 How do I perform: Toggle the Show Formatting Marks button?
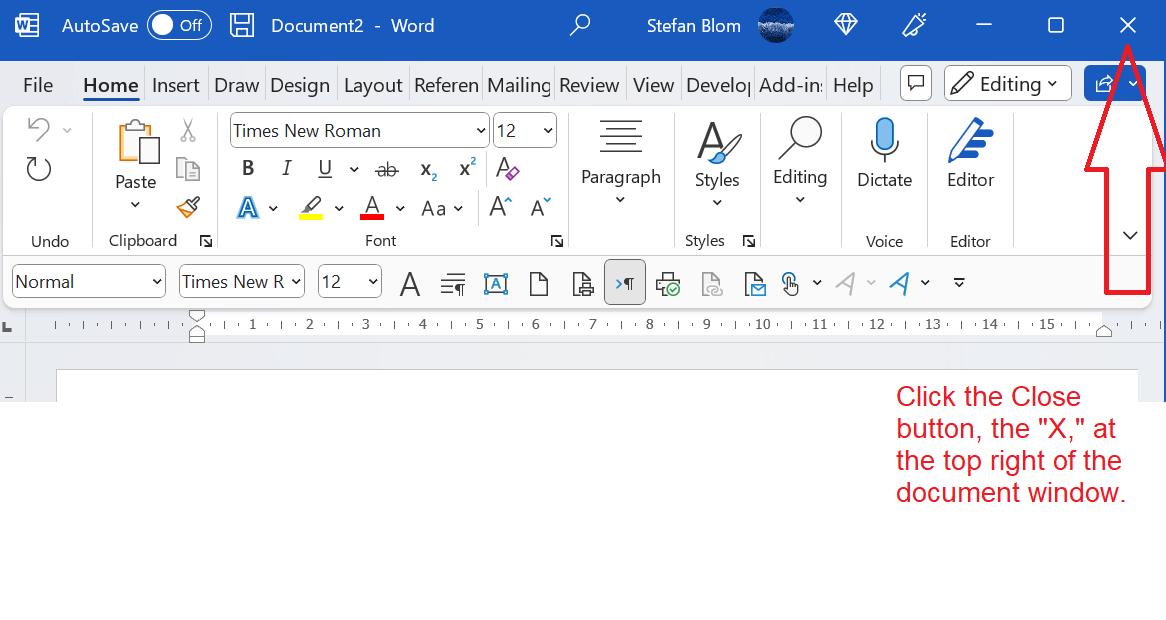pos(624,283)
